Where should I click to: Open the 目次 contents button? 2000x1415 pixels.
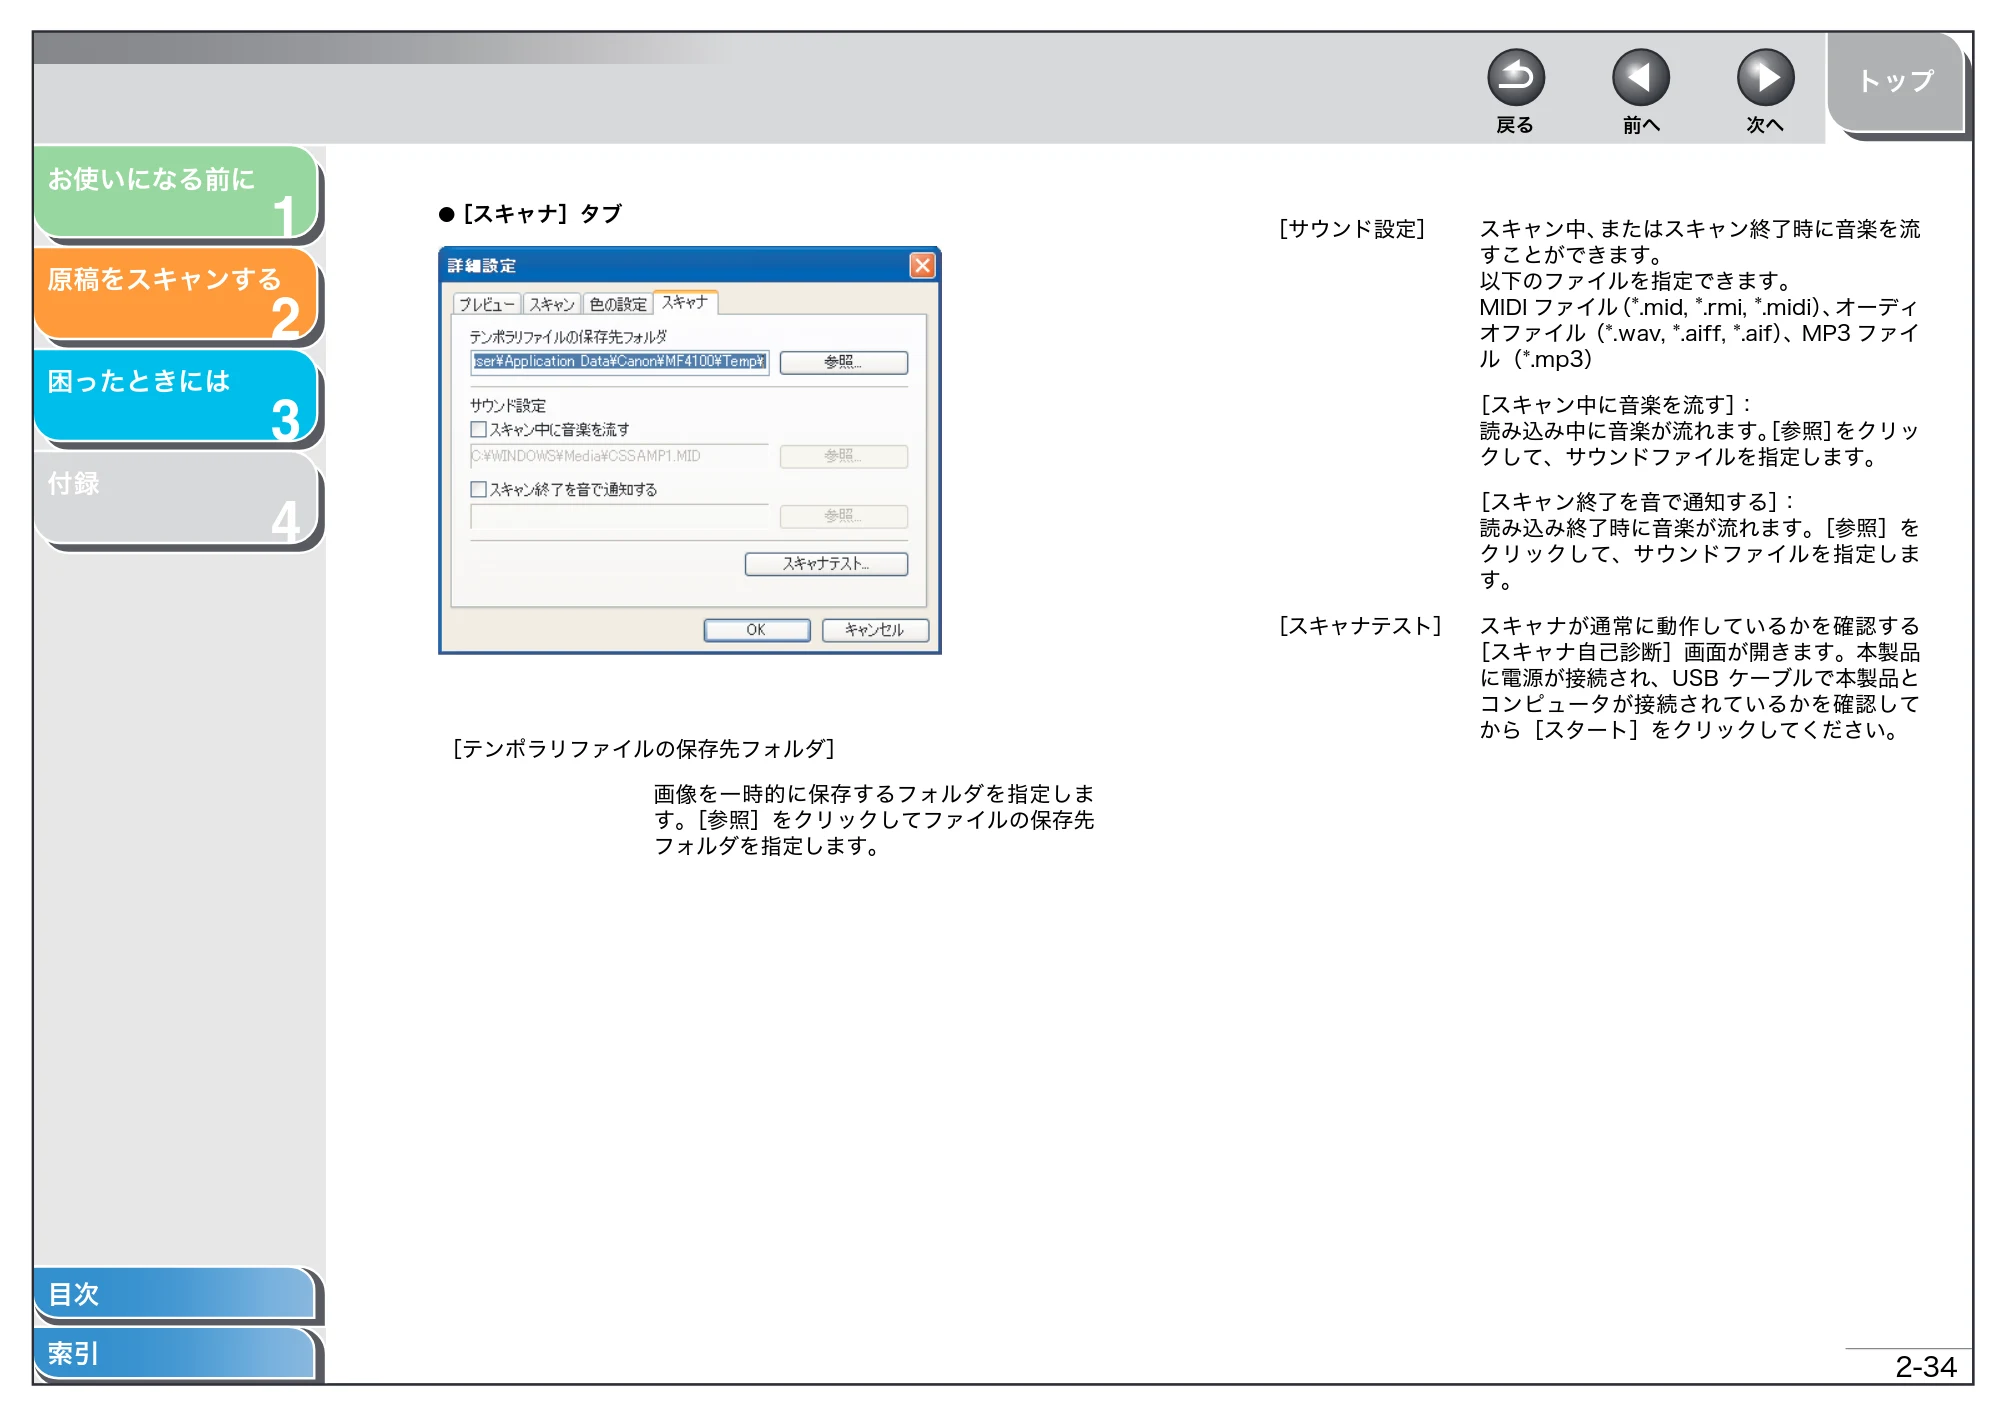click(x=175, y=1293)
